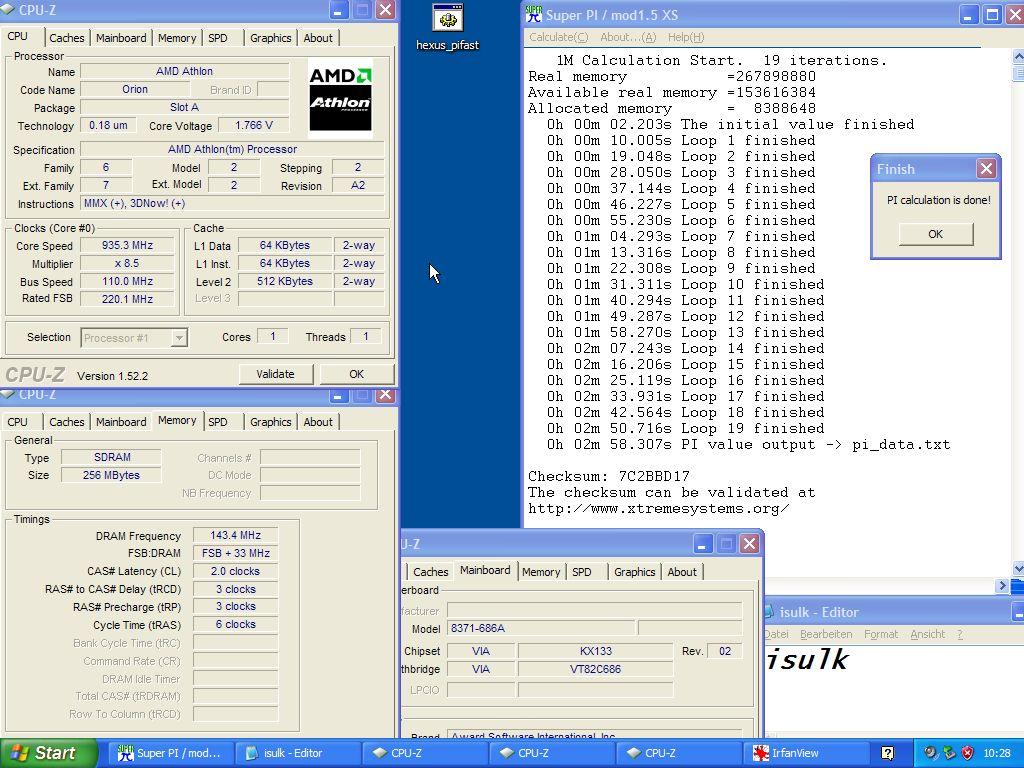
Task: Open SPD tab in Memory CPU-Z window
Action: click(218, 422)
